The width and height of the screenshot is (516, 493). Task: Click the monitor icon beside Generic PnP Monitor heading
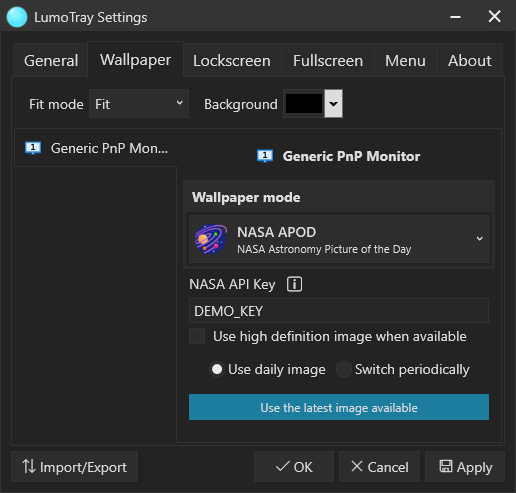(265, 156)
